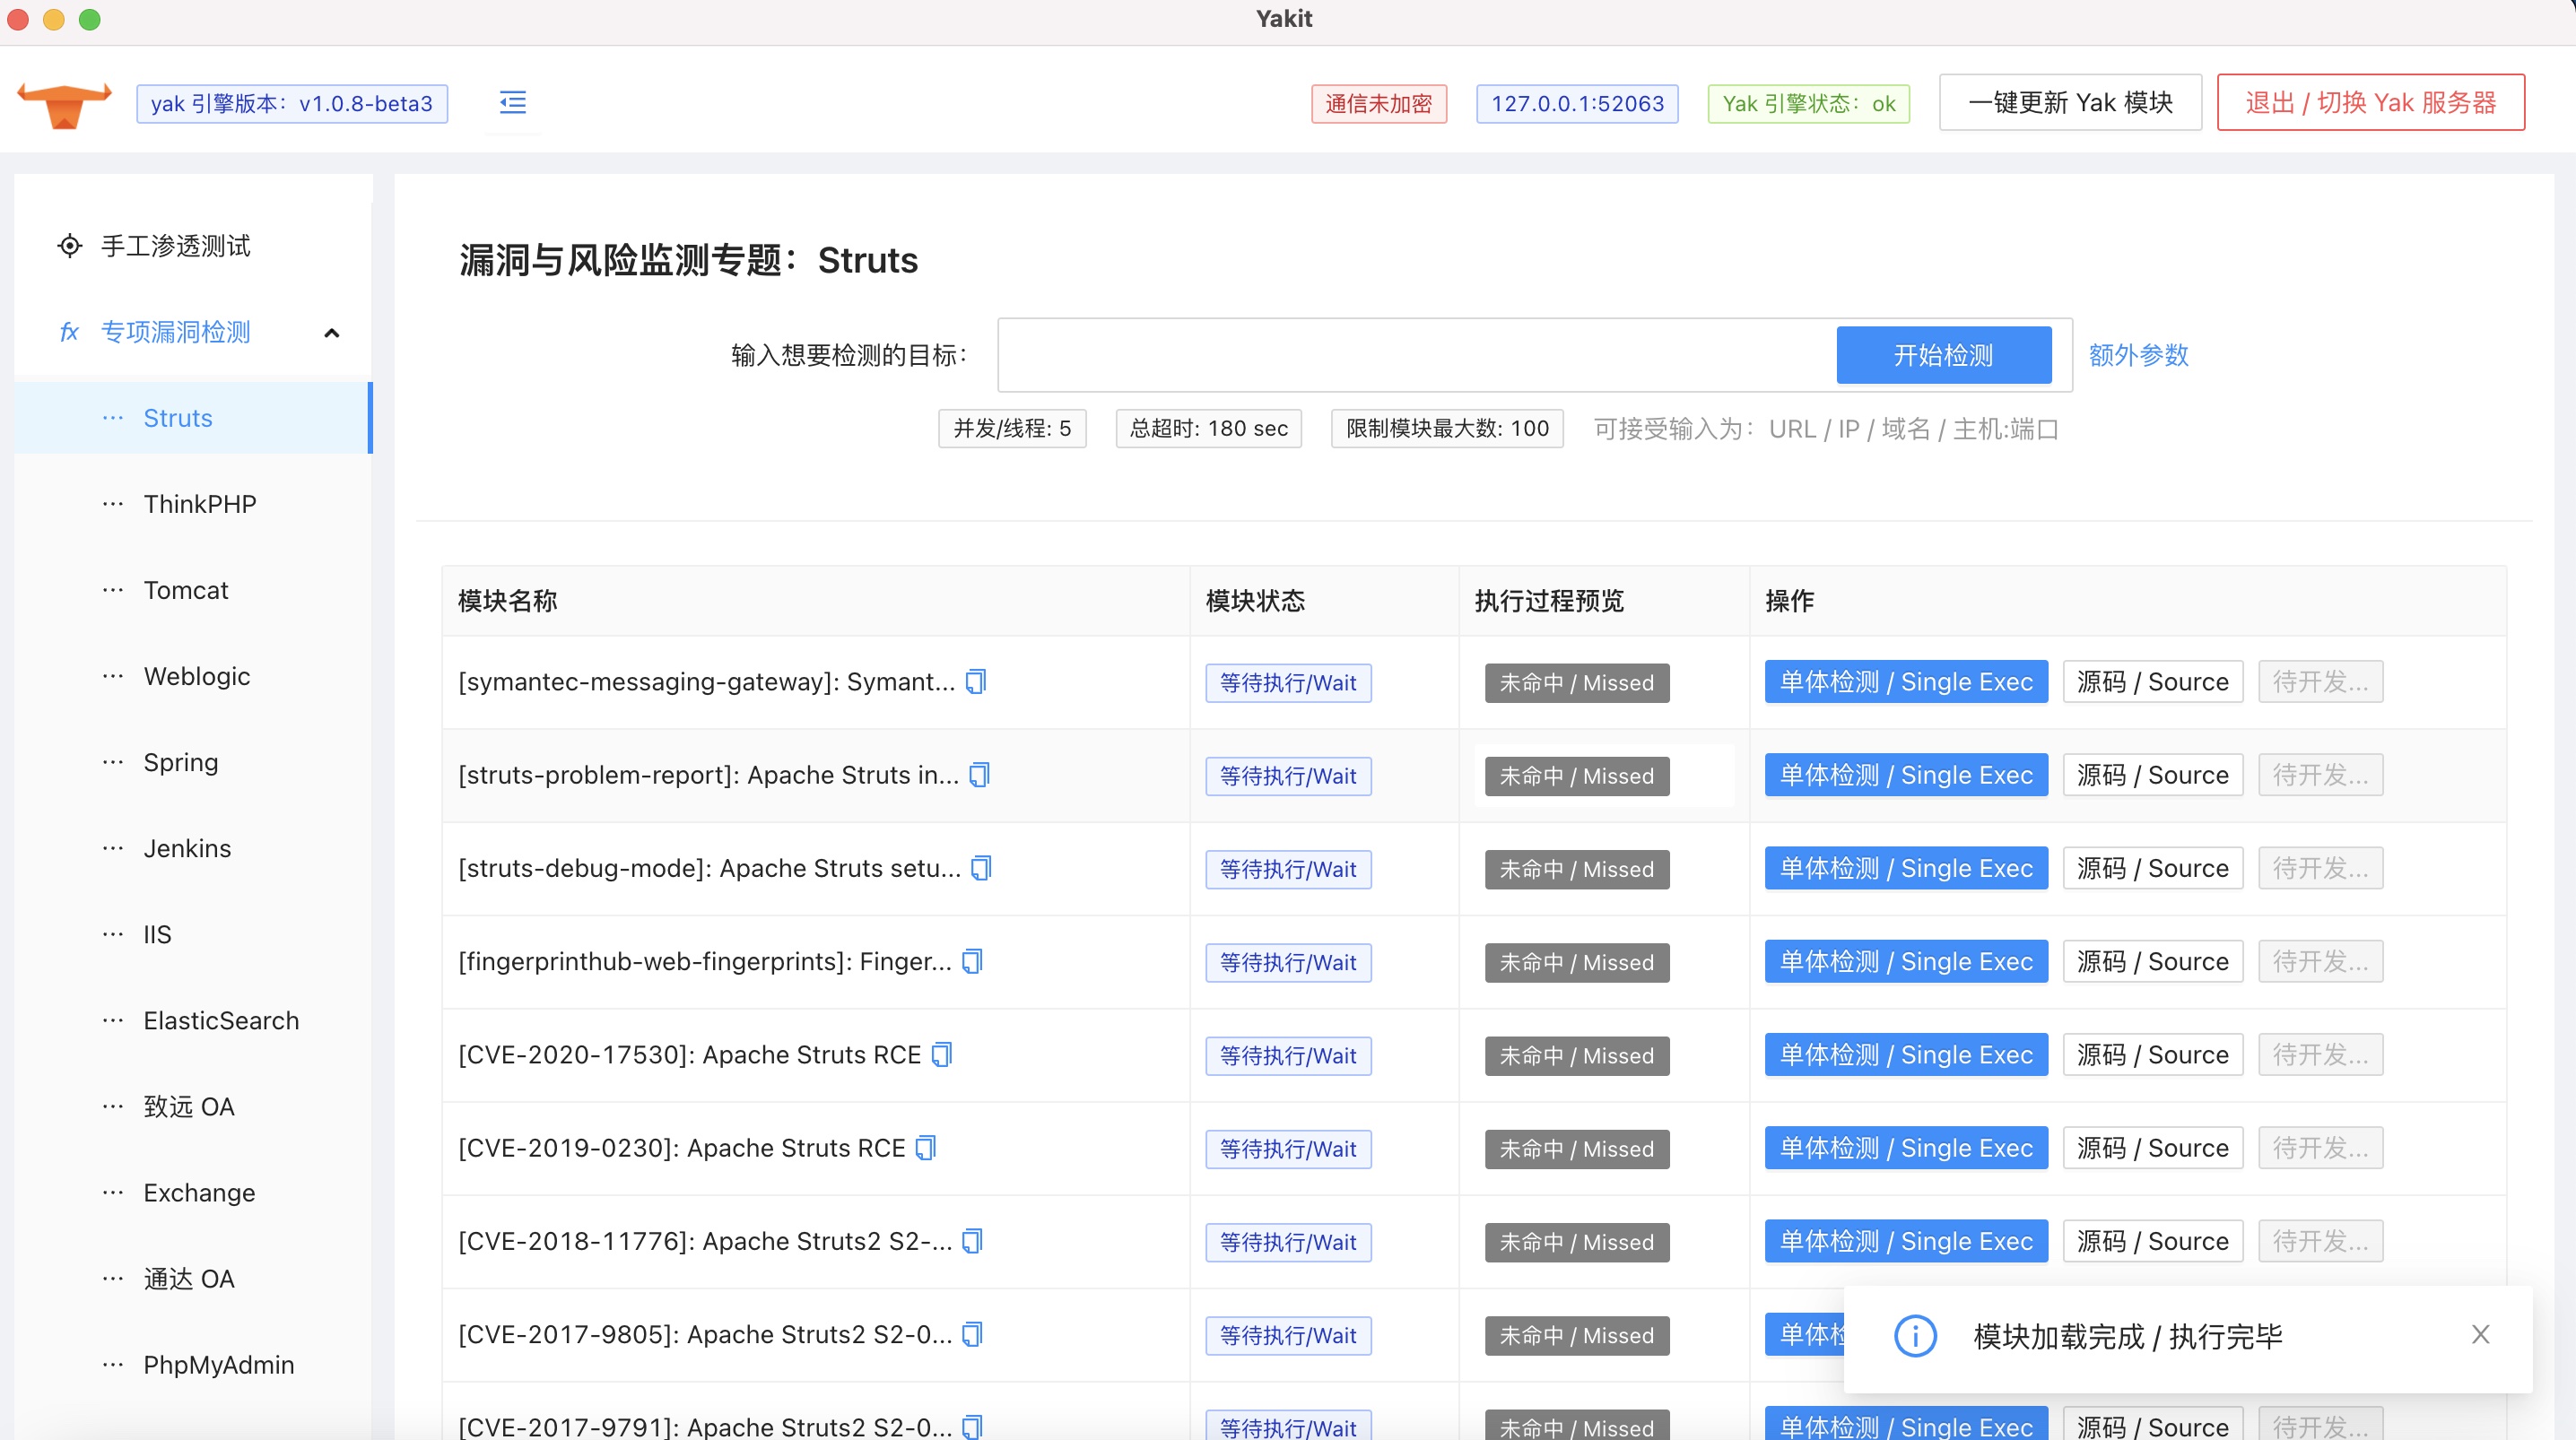Copy fingerprinthub-web-fingerprints module name icon

coord(972,961)
